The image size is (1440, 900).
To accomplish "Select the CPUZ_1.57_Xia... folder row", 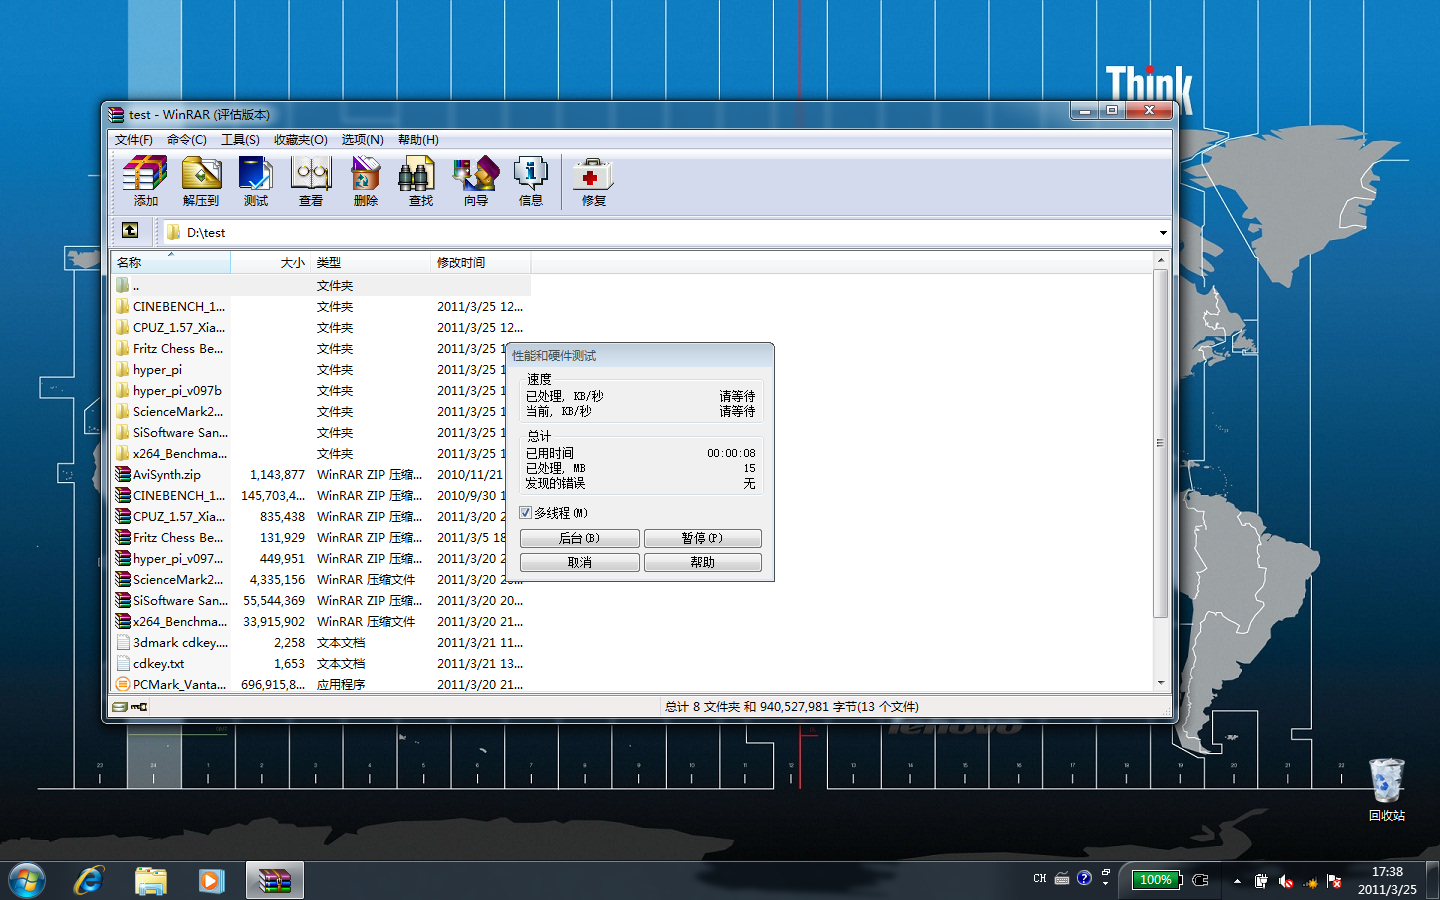I will [321, 328].
